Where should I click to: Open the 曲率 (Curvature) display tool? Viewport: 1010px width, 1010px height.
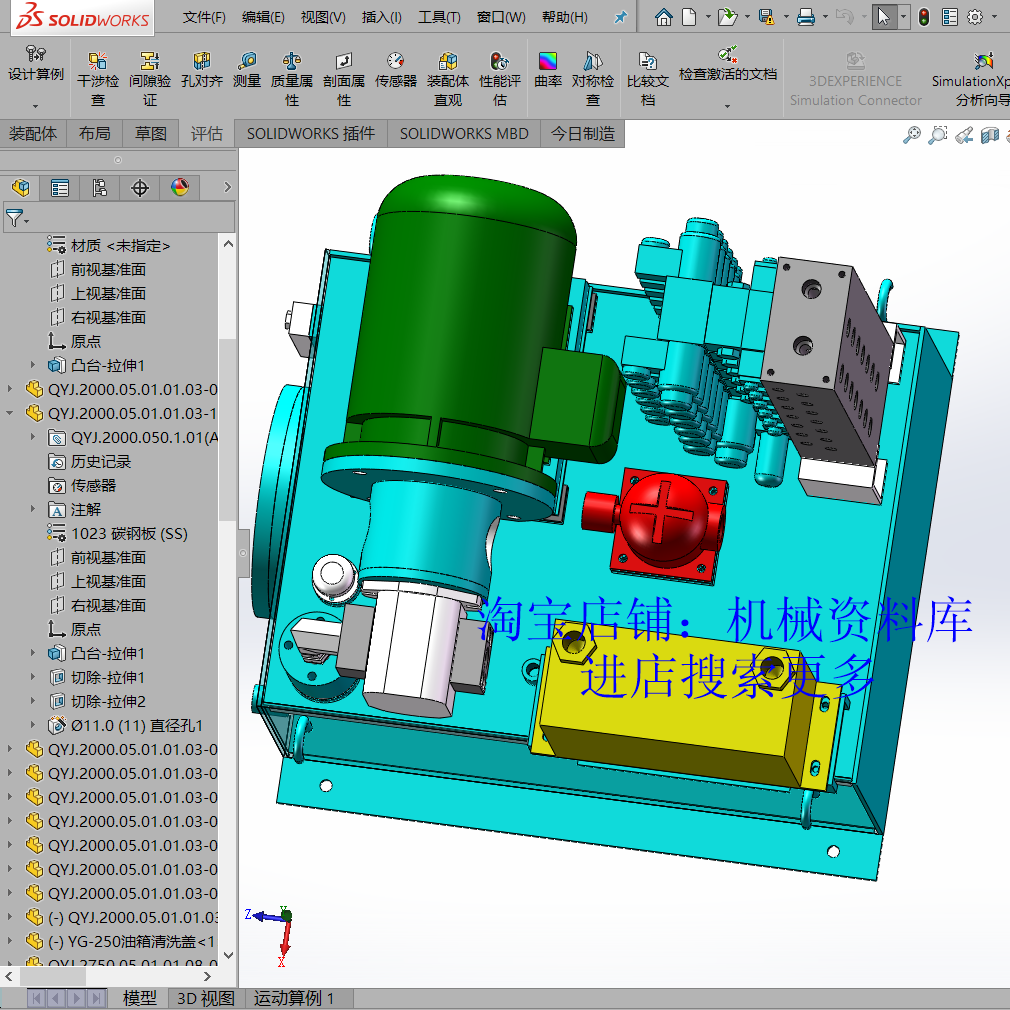(x=547, y=70)
